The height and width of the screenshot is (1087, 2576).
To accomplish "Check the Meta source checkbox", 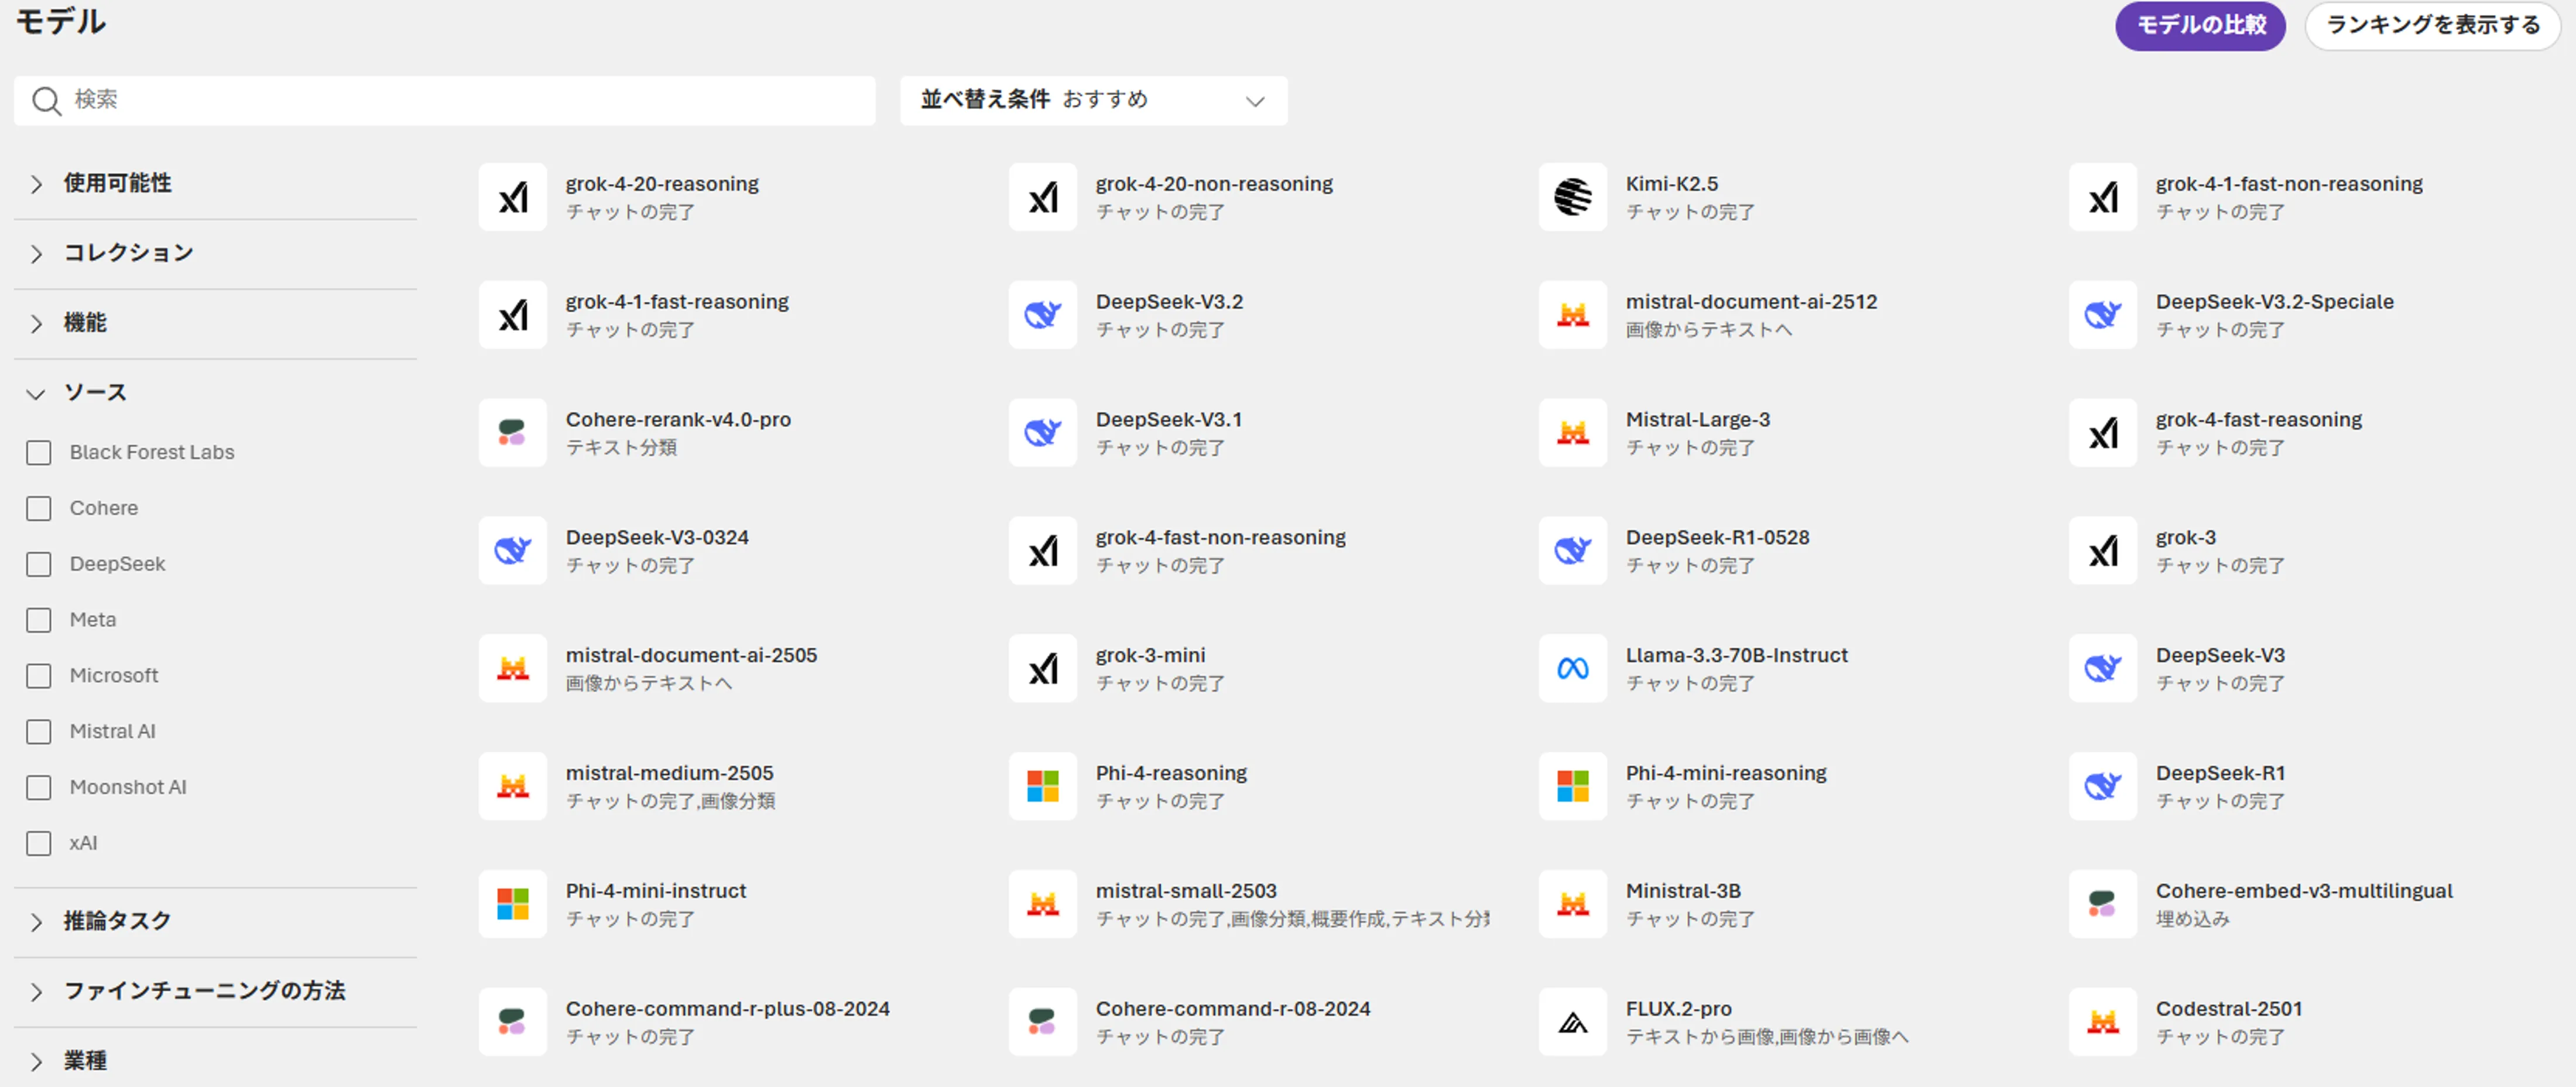I will point(39,621).
